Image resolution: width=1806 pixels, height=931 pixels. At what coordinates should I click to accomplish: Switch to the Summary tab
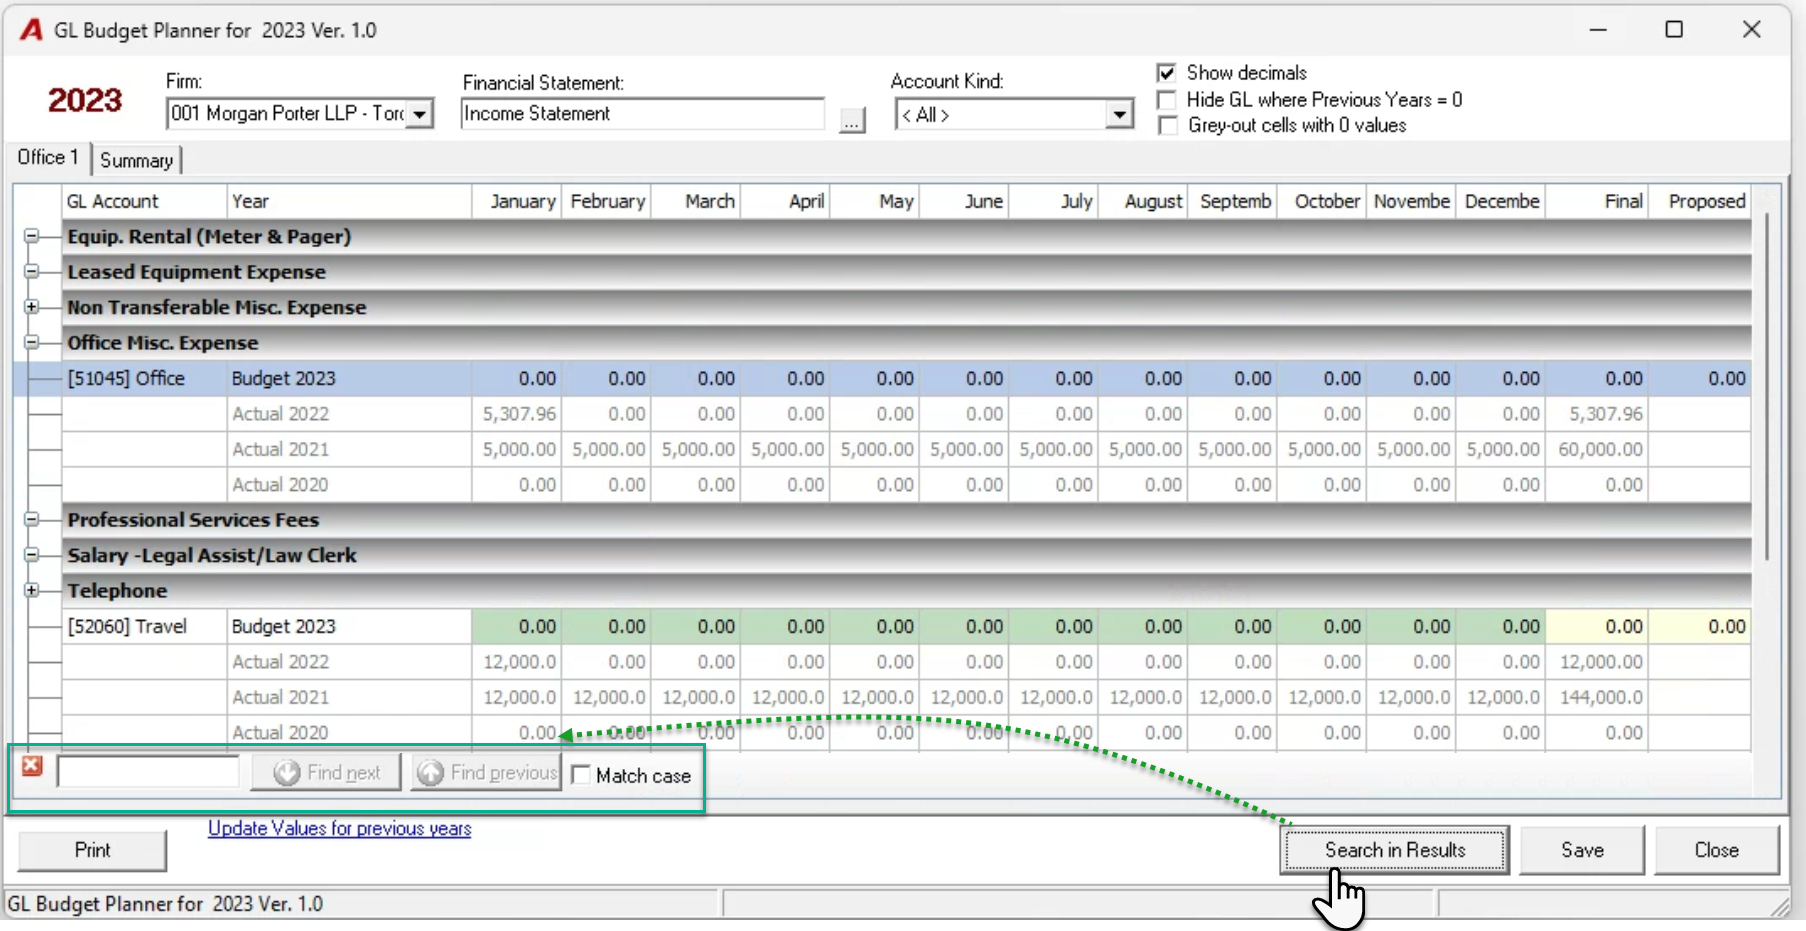click(137, 160)
